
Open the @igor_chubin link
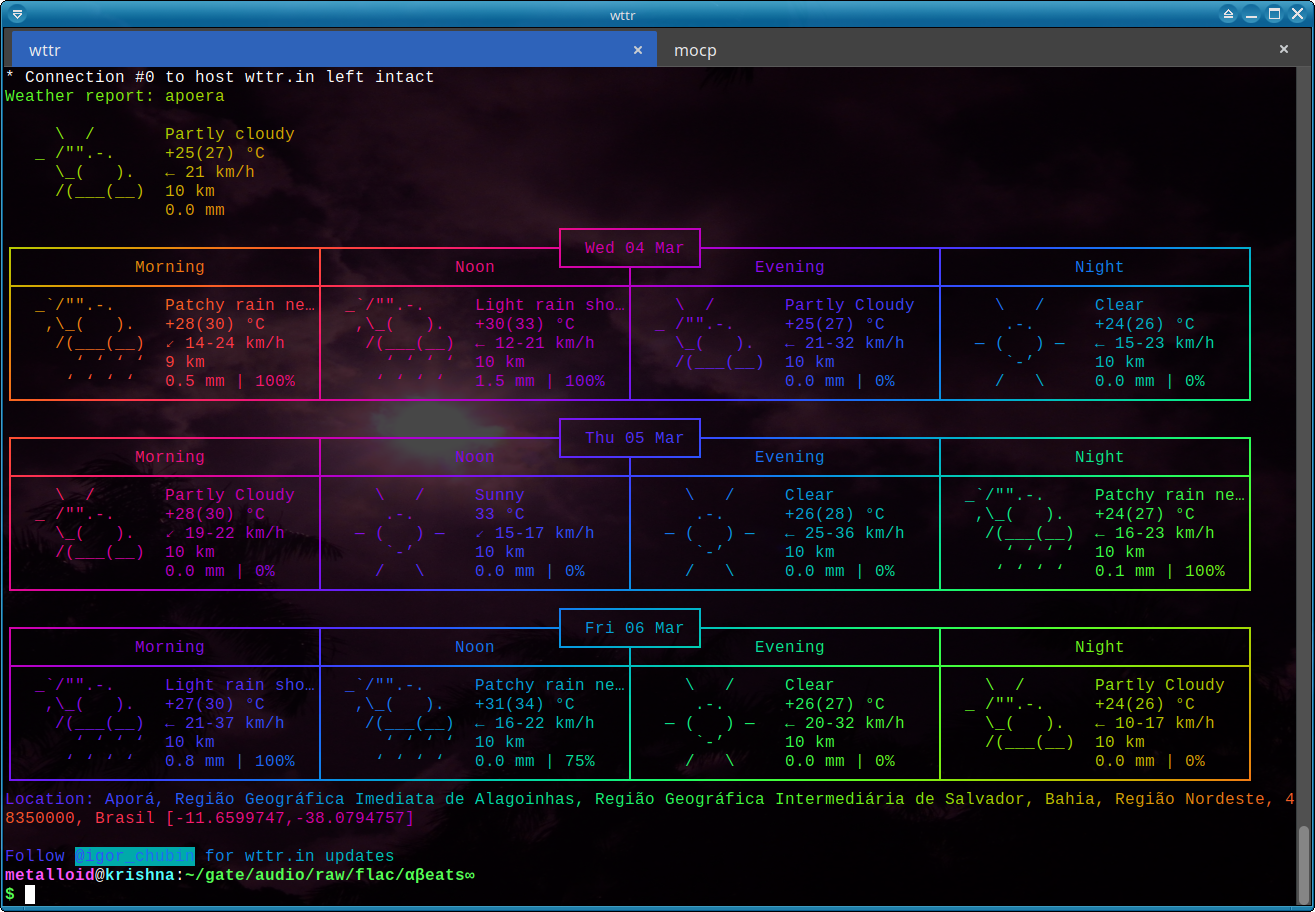[135, 856]
